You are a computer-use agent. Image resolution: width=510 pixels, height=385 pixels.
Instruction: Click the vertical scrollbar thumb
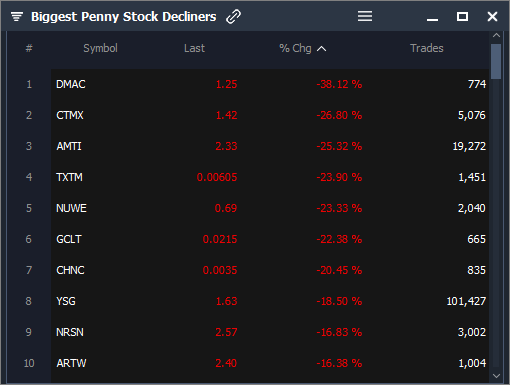point(496,61)
